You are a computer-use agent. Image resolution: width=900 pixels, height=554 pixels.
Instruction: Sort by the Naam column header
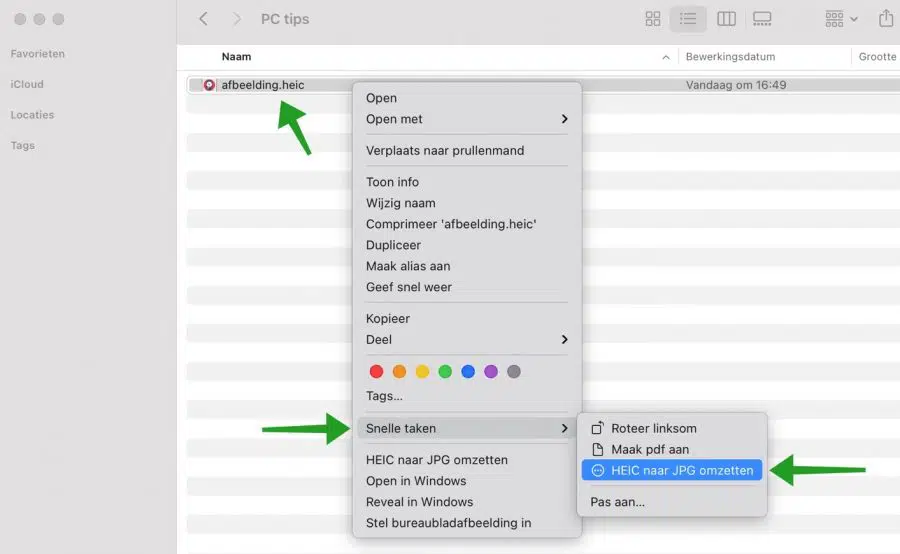[236, 57]
